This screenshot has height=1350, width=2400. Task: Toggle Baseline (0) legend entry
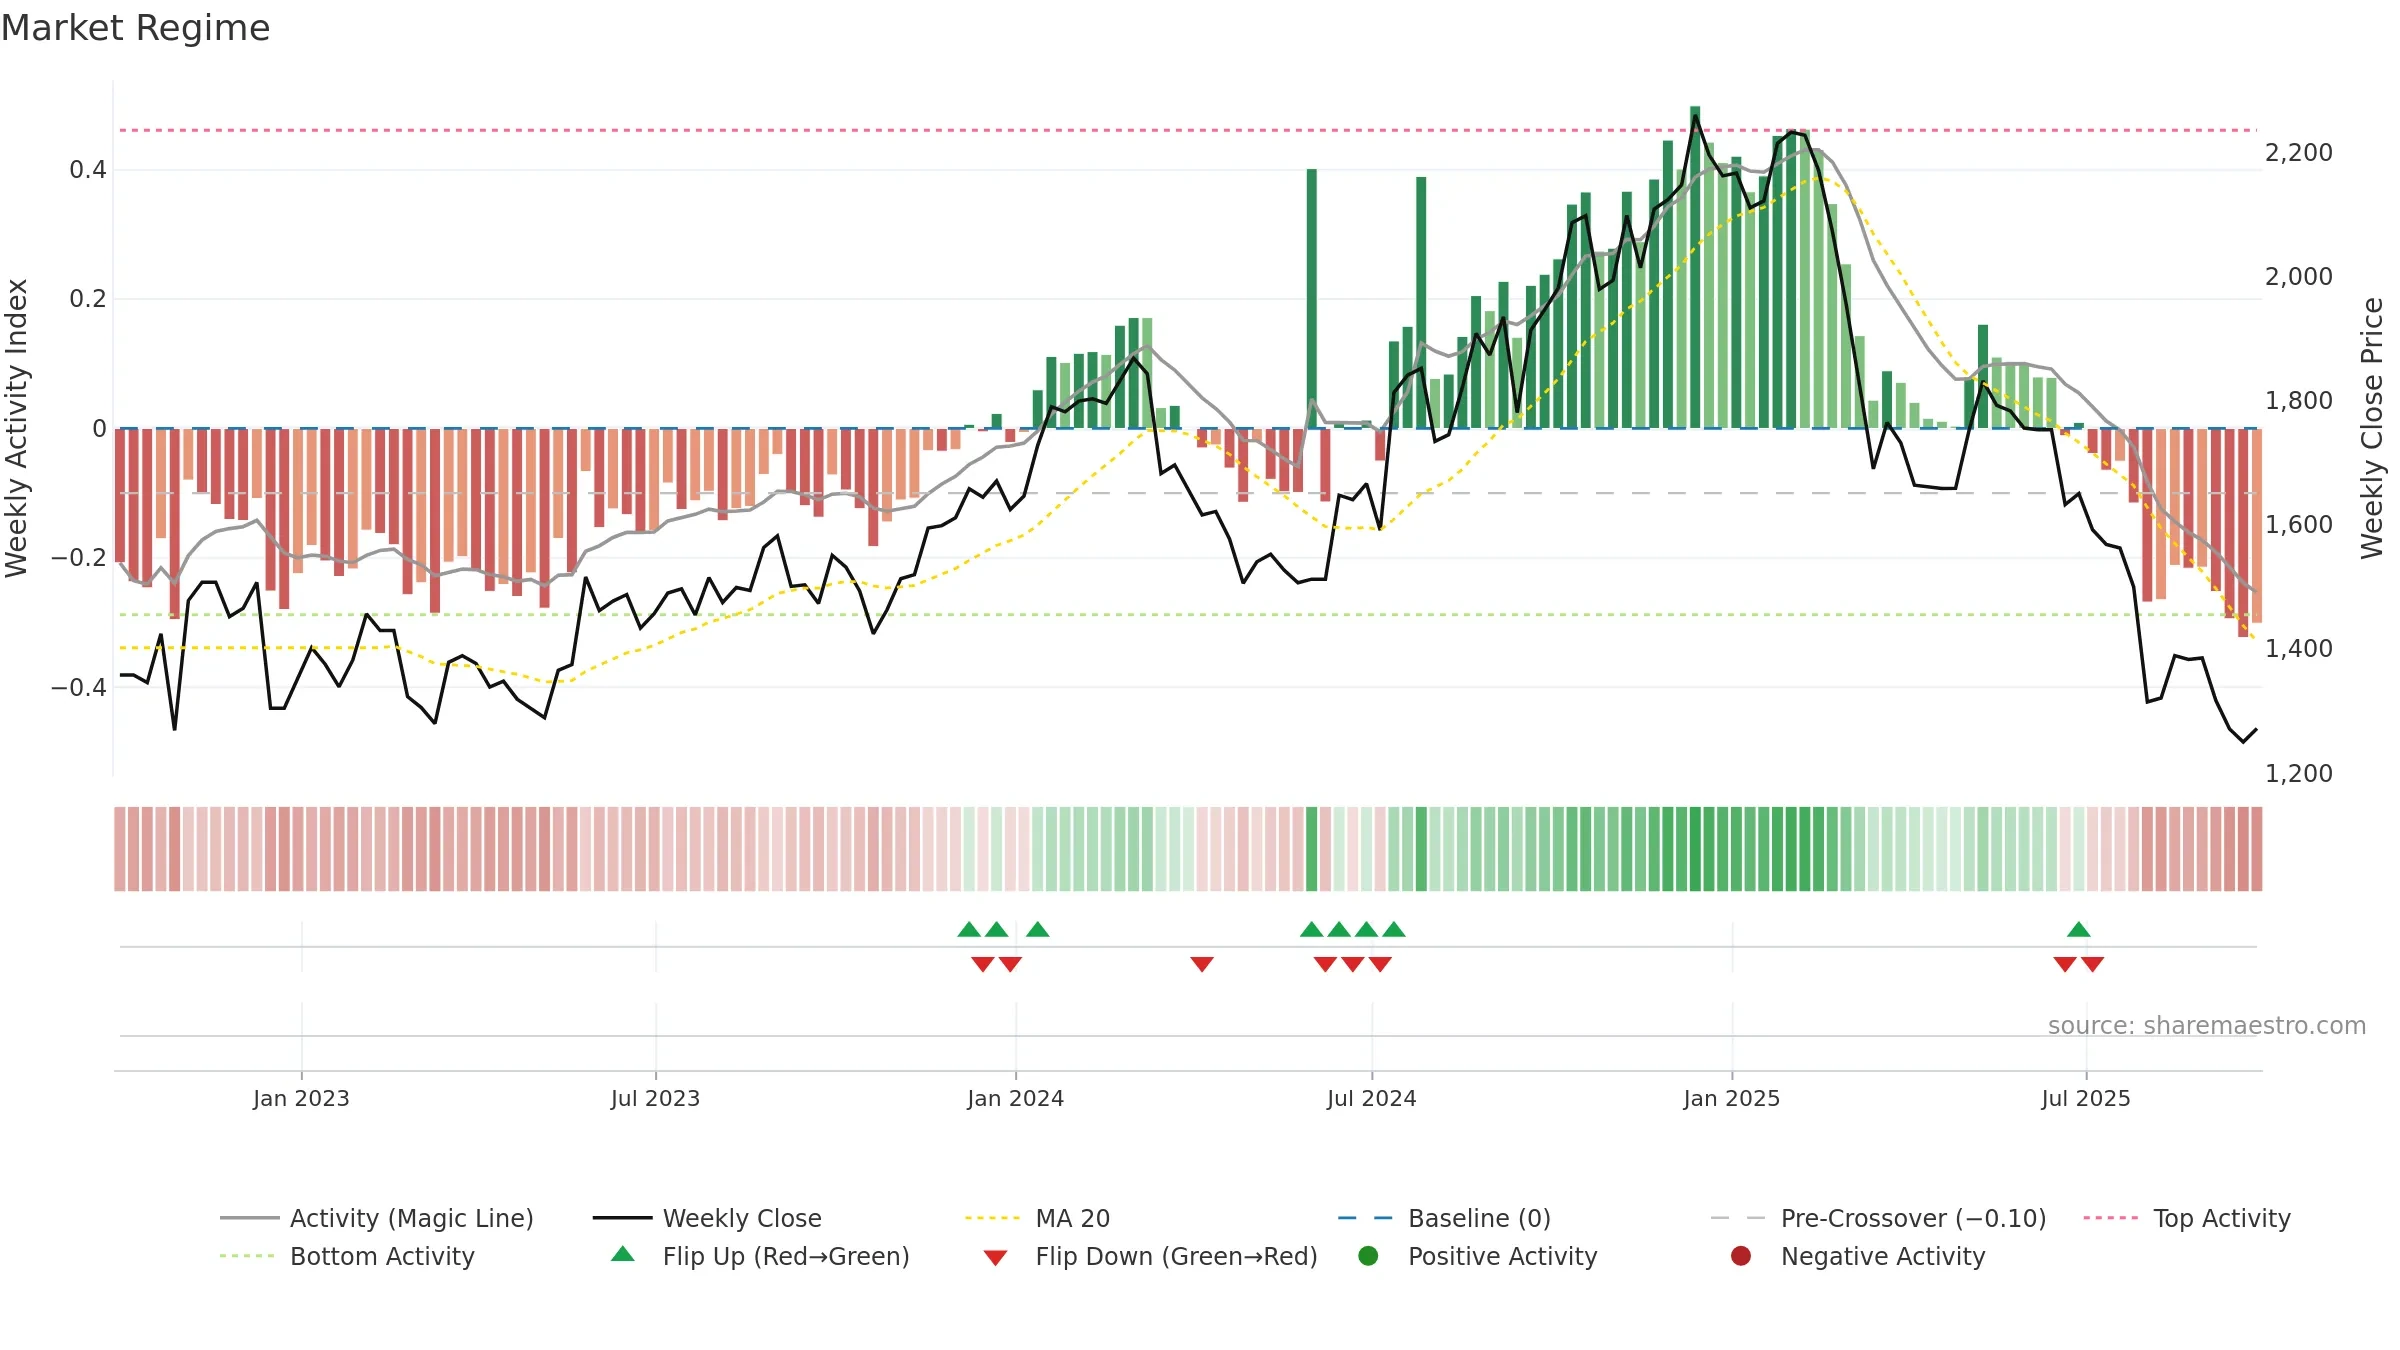1444,1218
